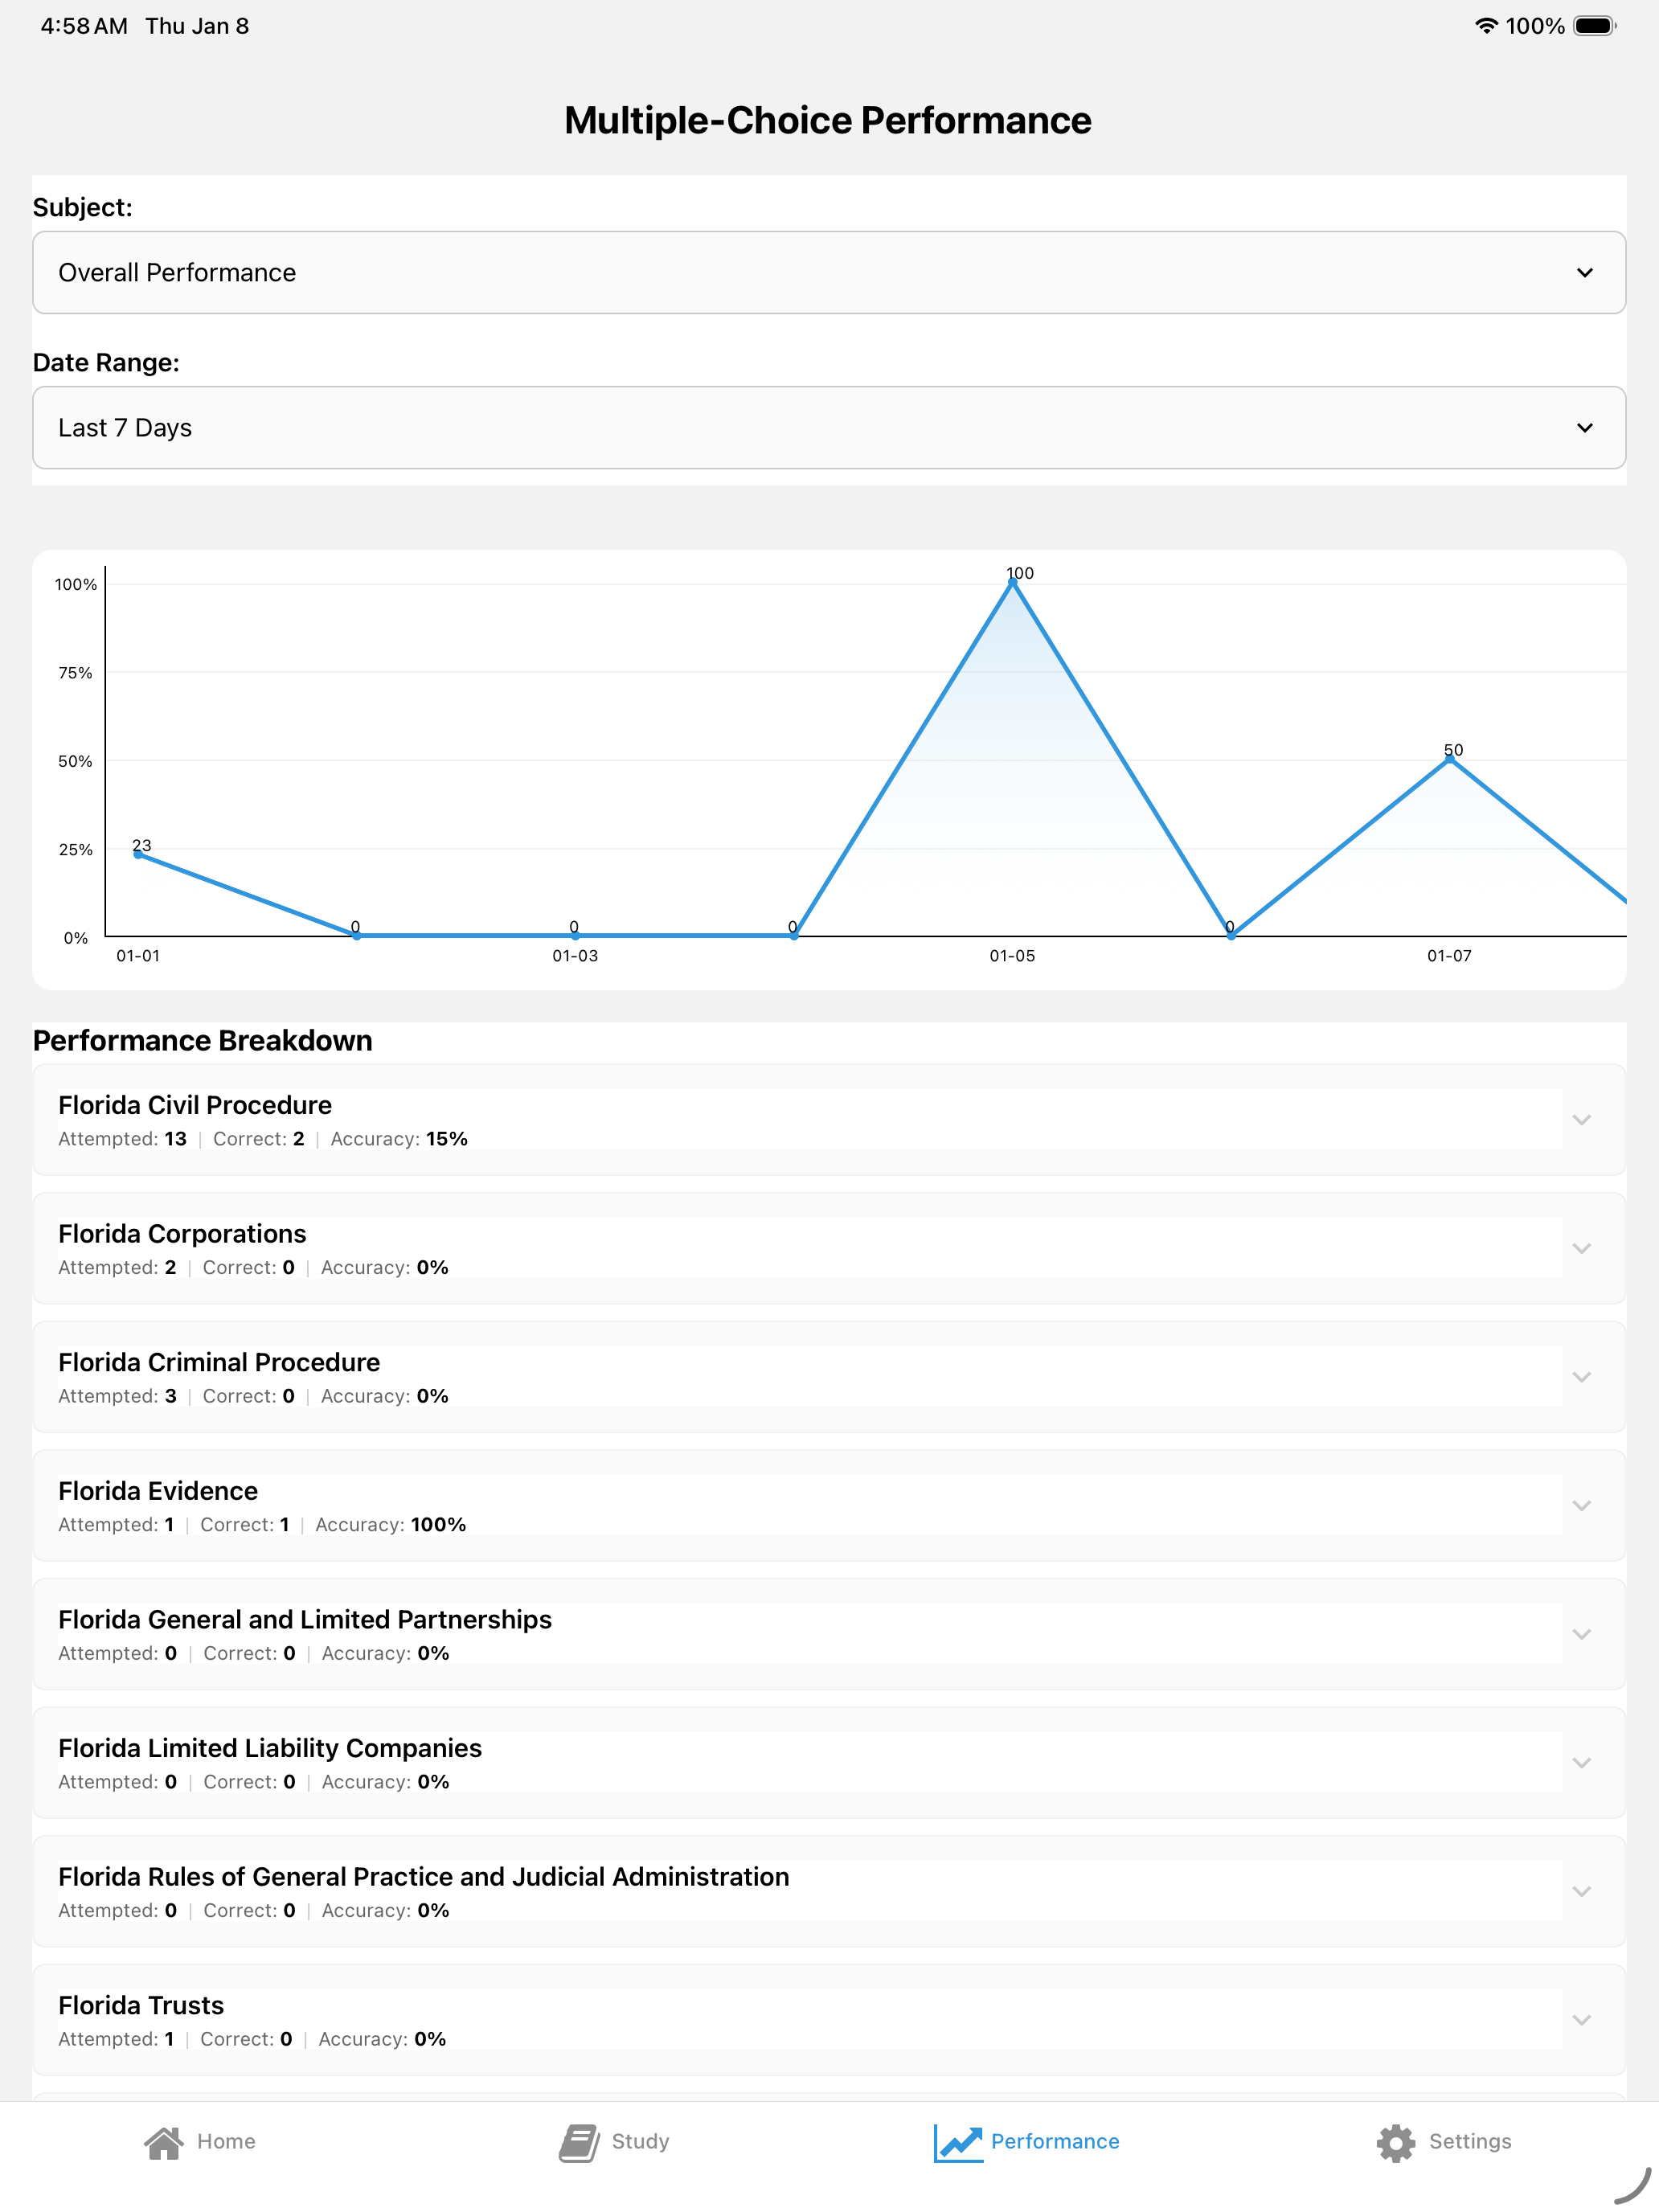Select the Florida Evidence row title
Screen dimensions: 1659x2212
point(158,1491)
